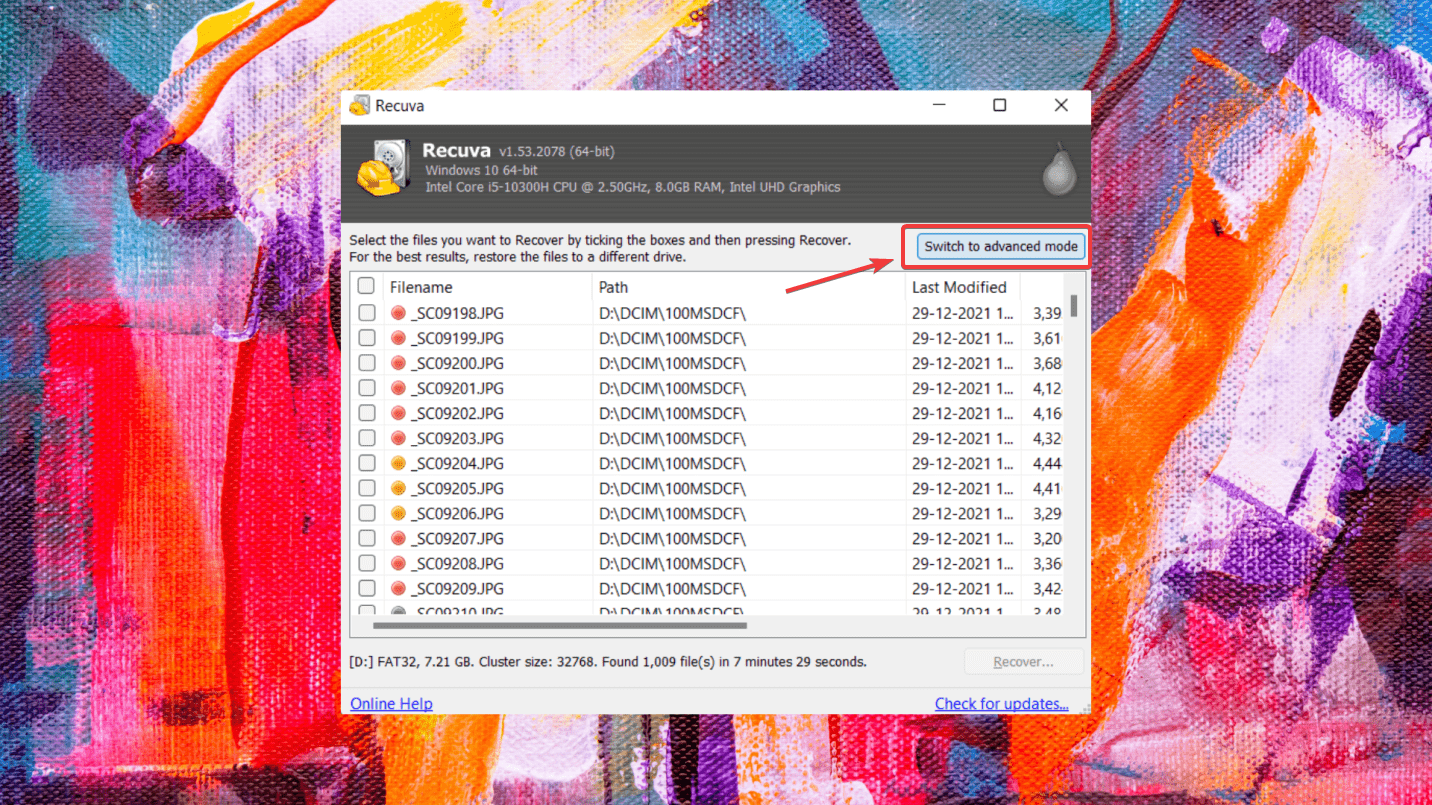Click the Recuva title bar app icon
Viewport: 1432px width, 805px height.
pyautogui.click(x=360, y=106)
